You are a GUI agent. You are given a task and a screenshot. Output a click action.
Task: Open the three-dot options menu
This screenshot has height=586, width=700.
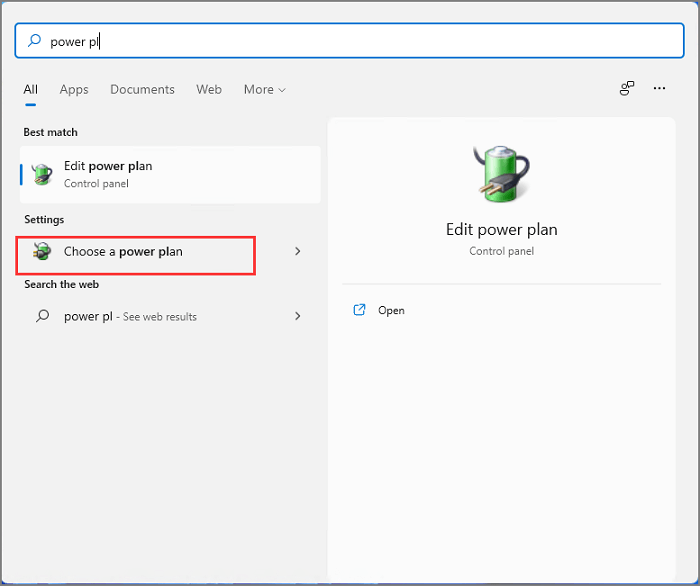(659, 89)
